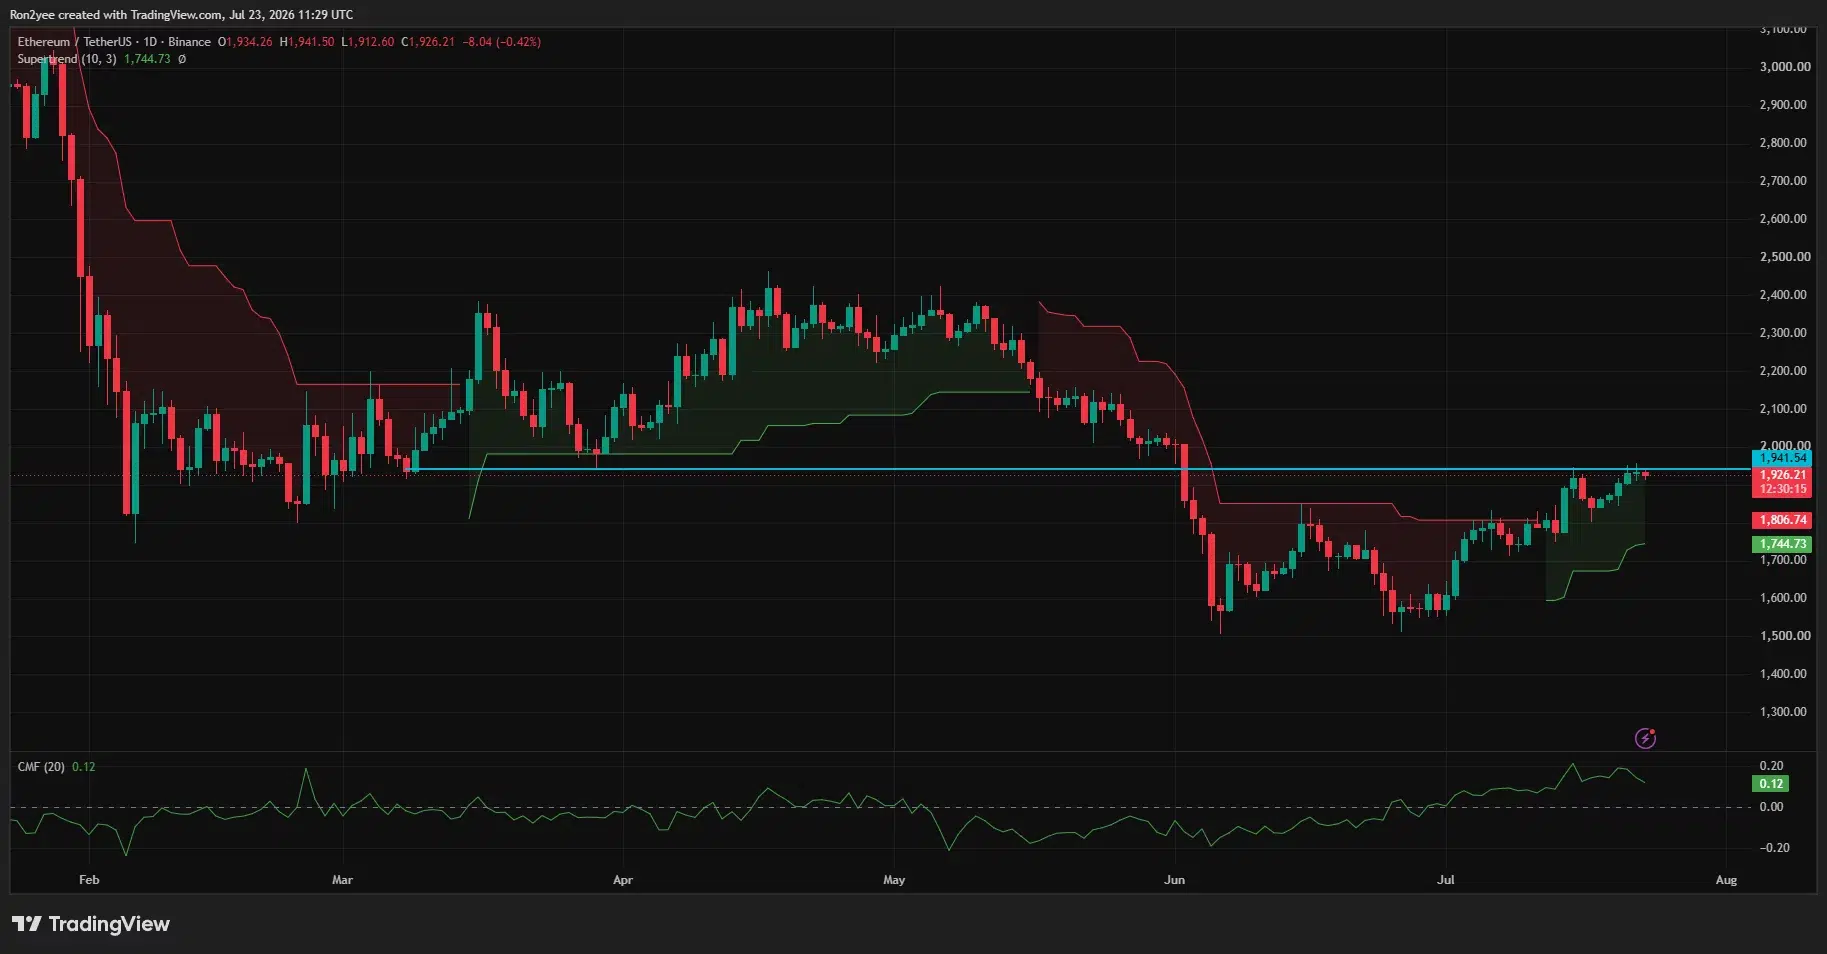This screenshot has height=954, width=1827.
Task: Click the daily change -8.04 (-0.42%)
Action: pos(502,42)
